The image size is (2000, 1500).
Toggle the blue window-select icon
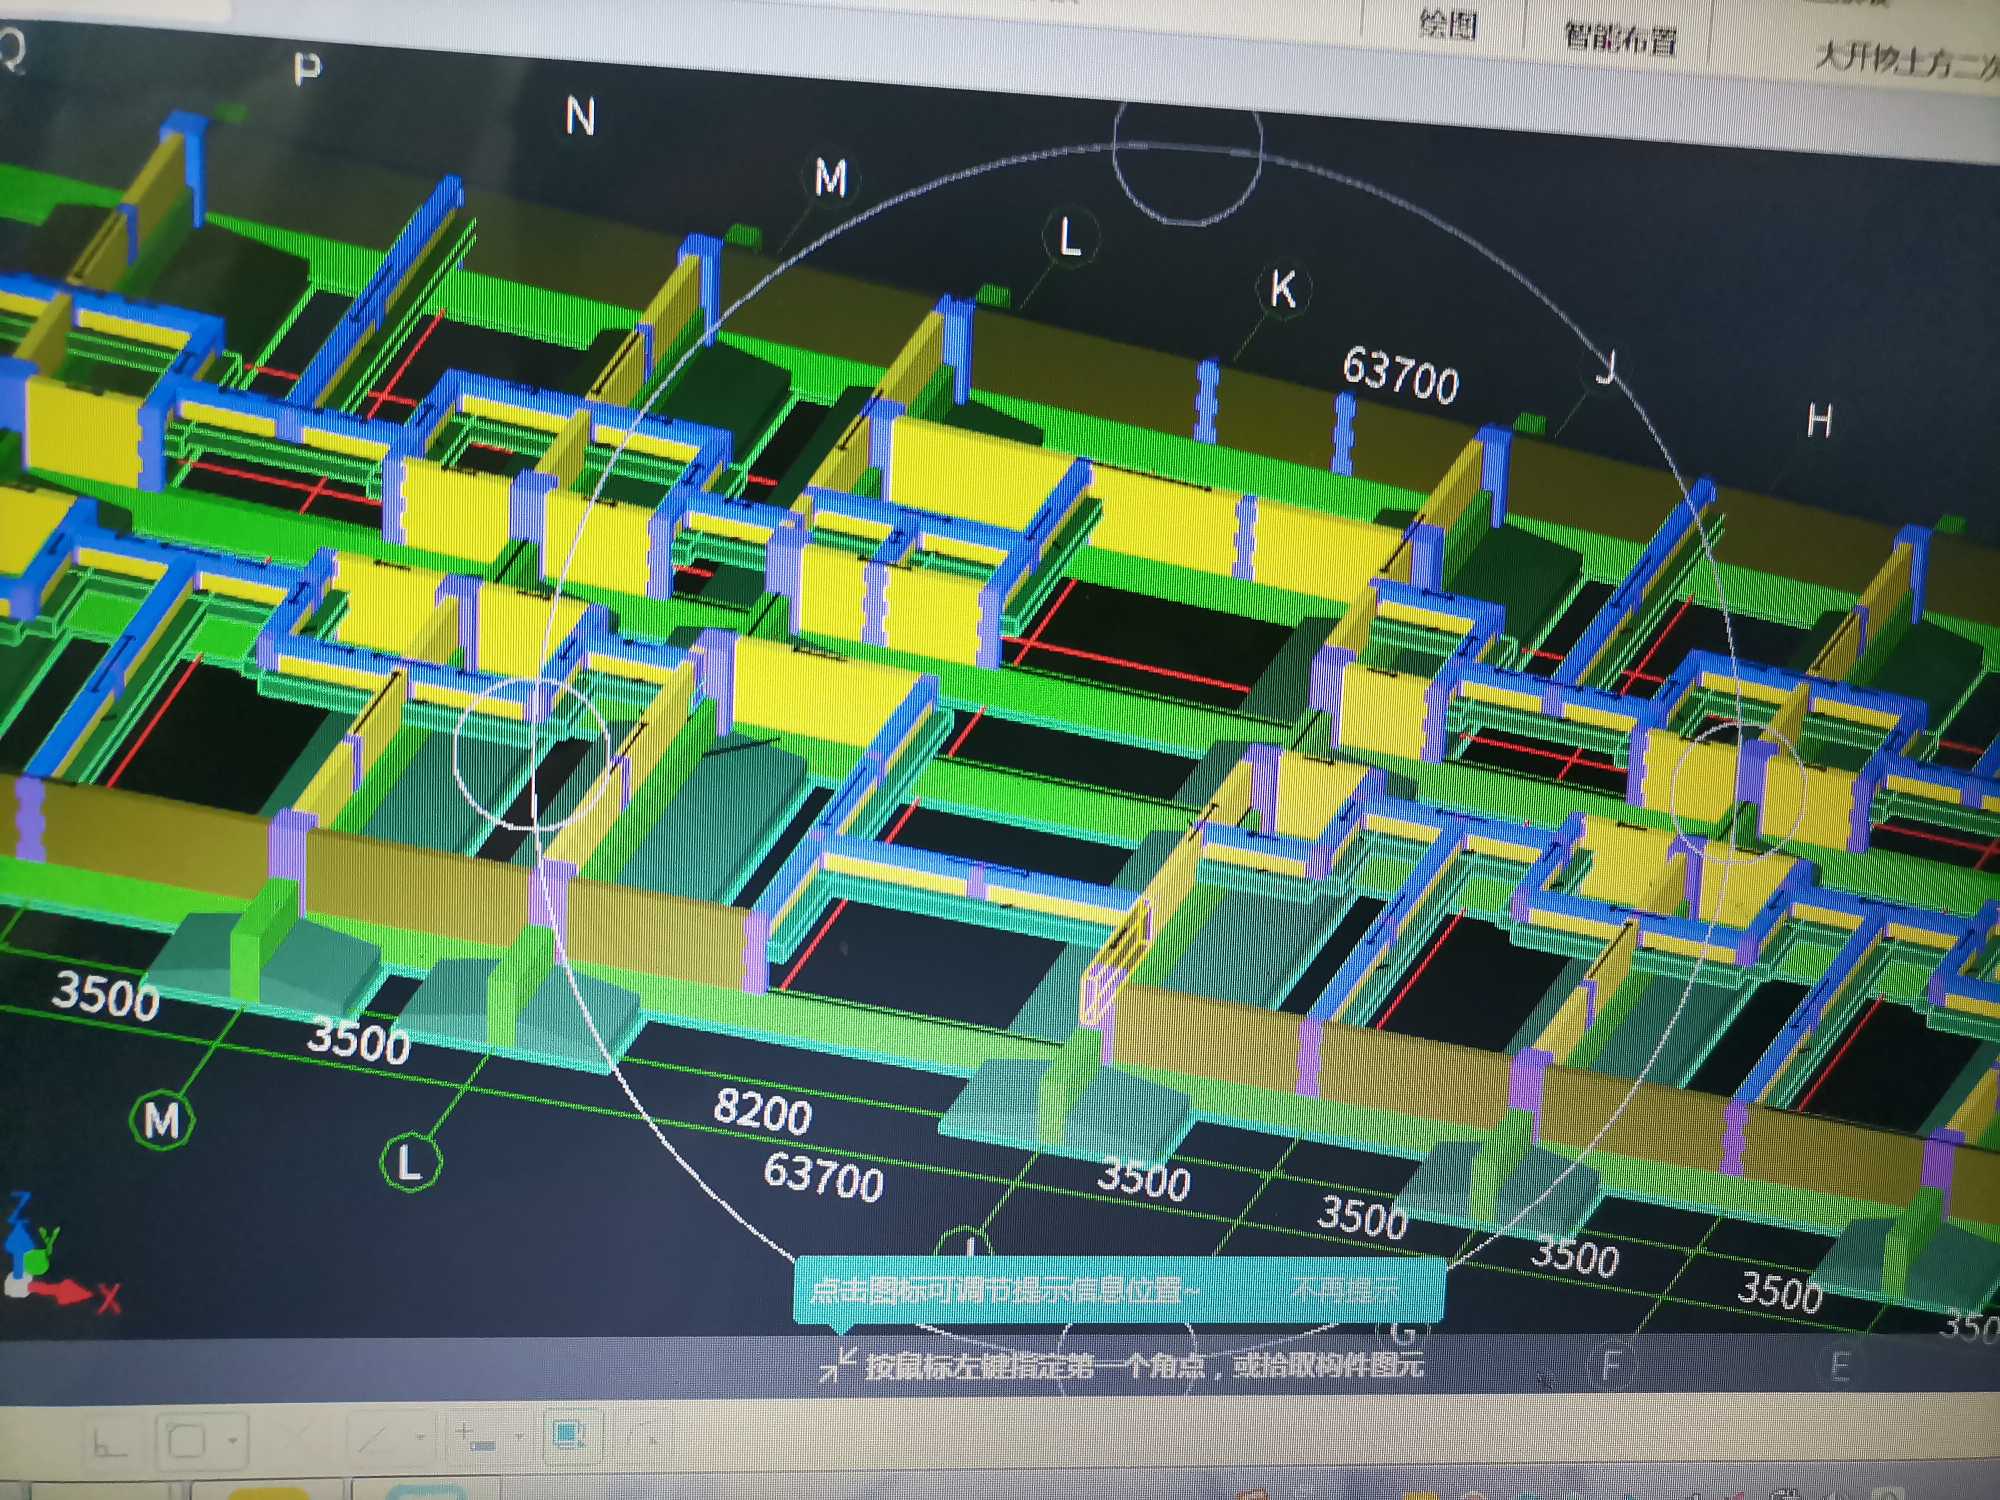click(571, 1435)
